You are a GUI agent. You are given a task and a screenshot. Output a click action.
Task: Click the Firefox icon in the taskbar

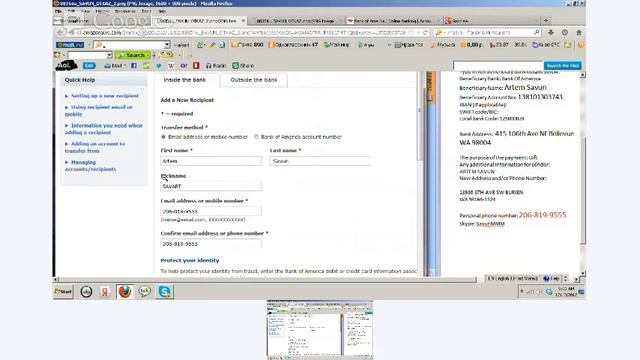tap(124, 291)
